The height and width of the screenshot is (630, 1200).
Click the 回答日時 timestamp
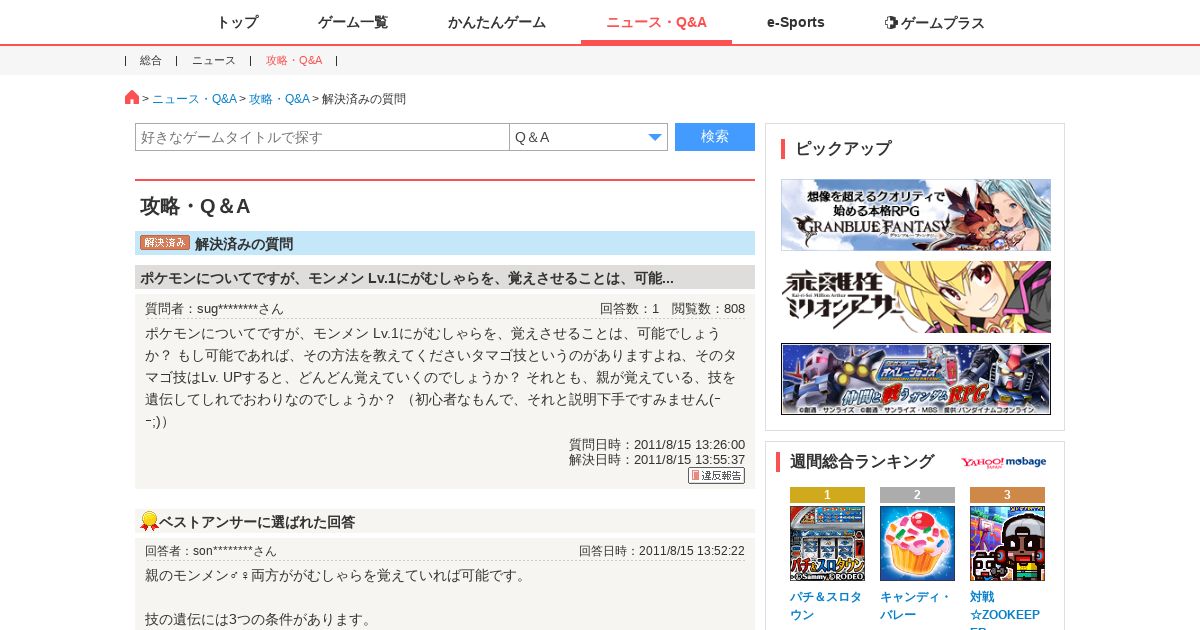pos(662,550)
